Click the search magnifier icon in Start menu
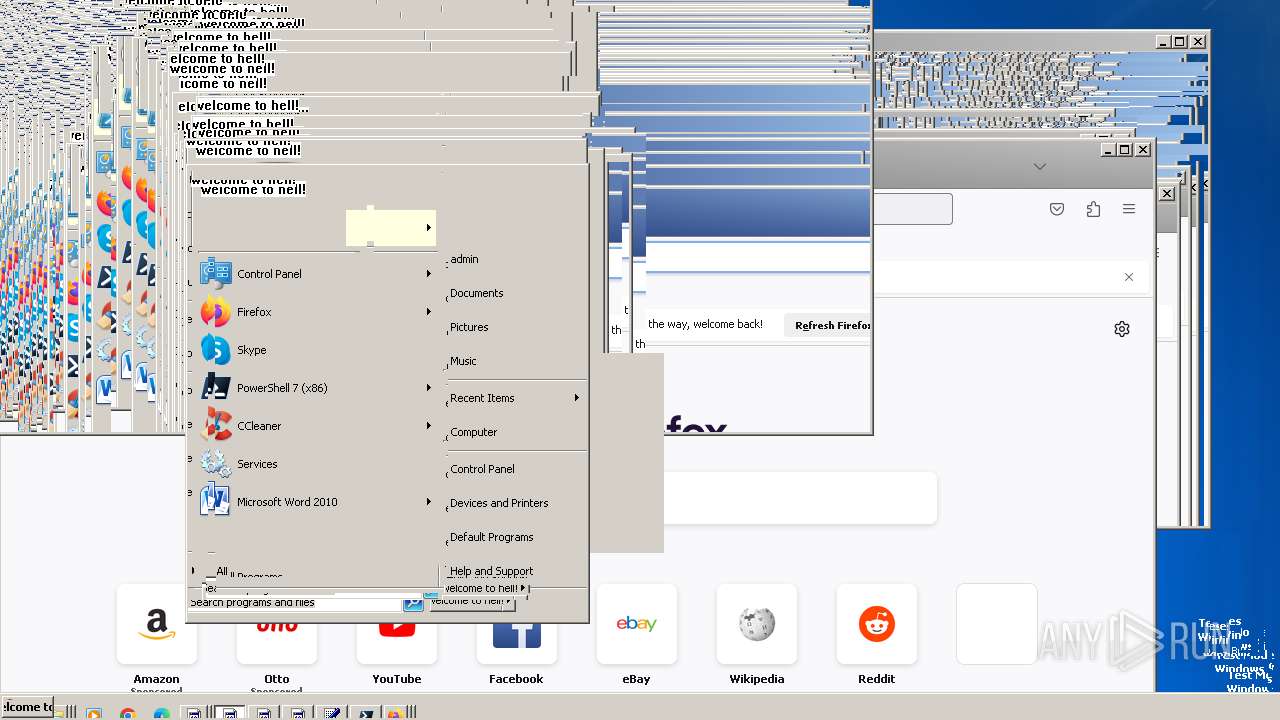Image resolution: width=1280 pixels, height=720 pixels. [413, 603]
